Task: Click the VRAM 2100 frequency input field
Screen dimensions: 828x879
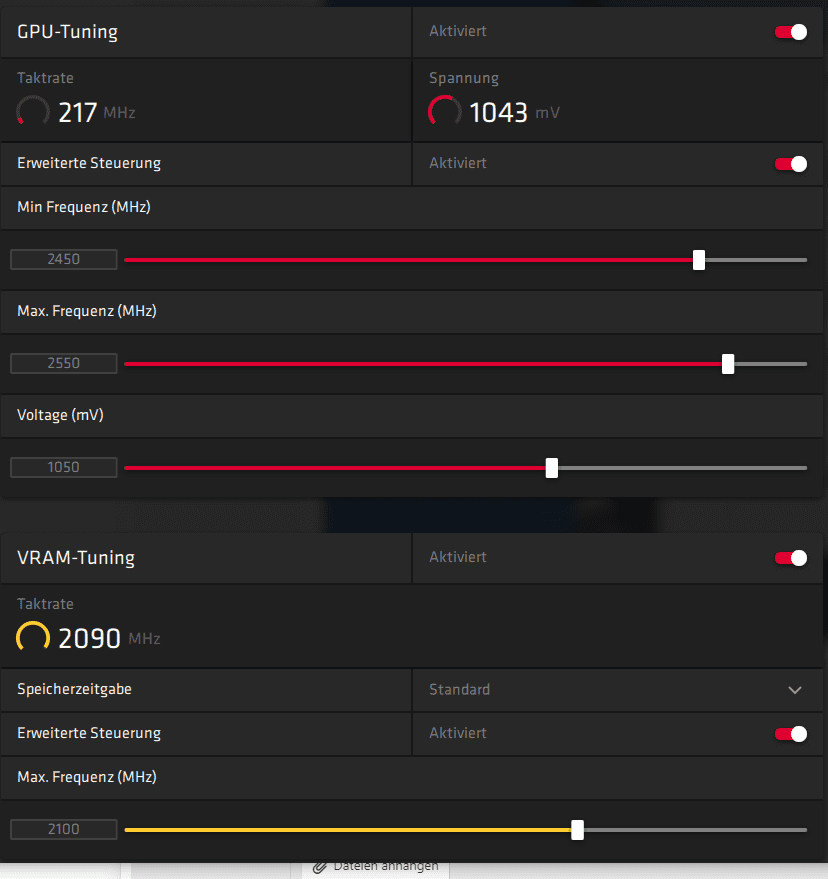Action: click(64, 829)
